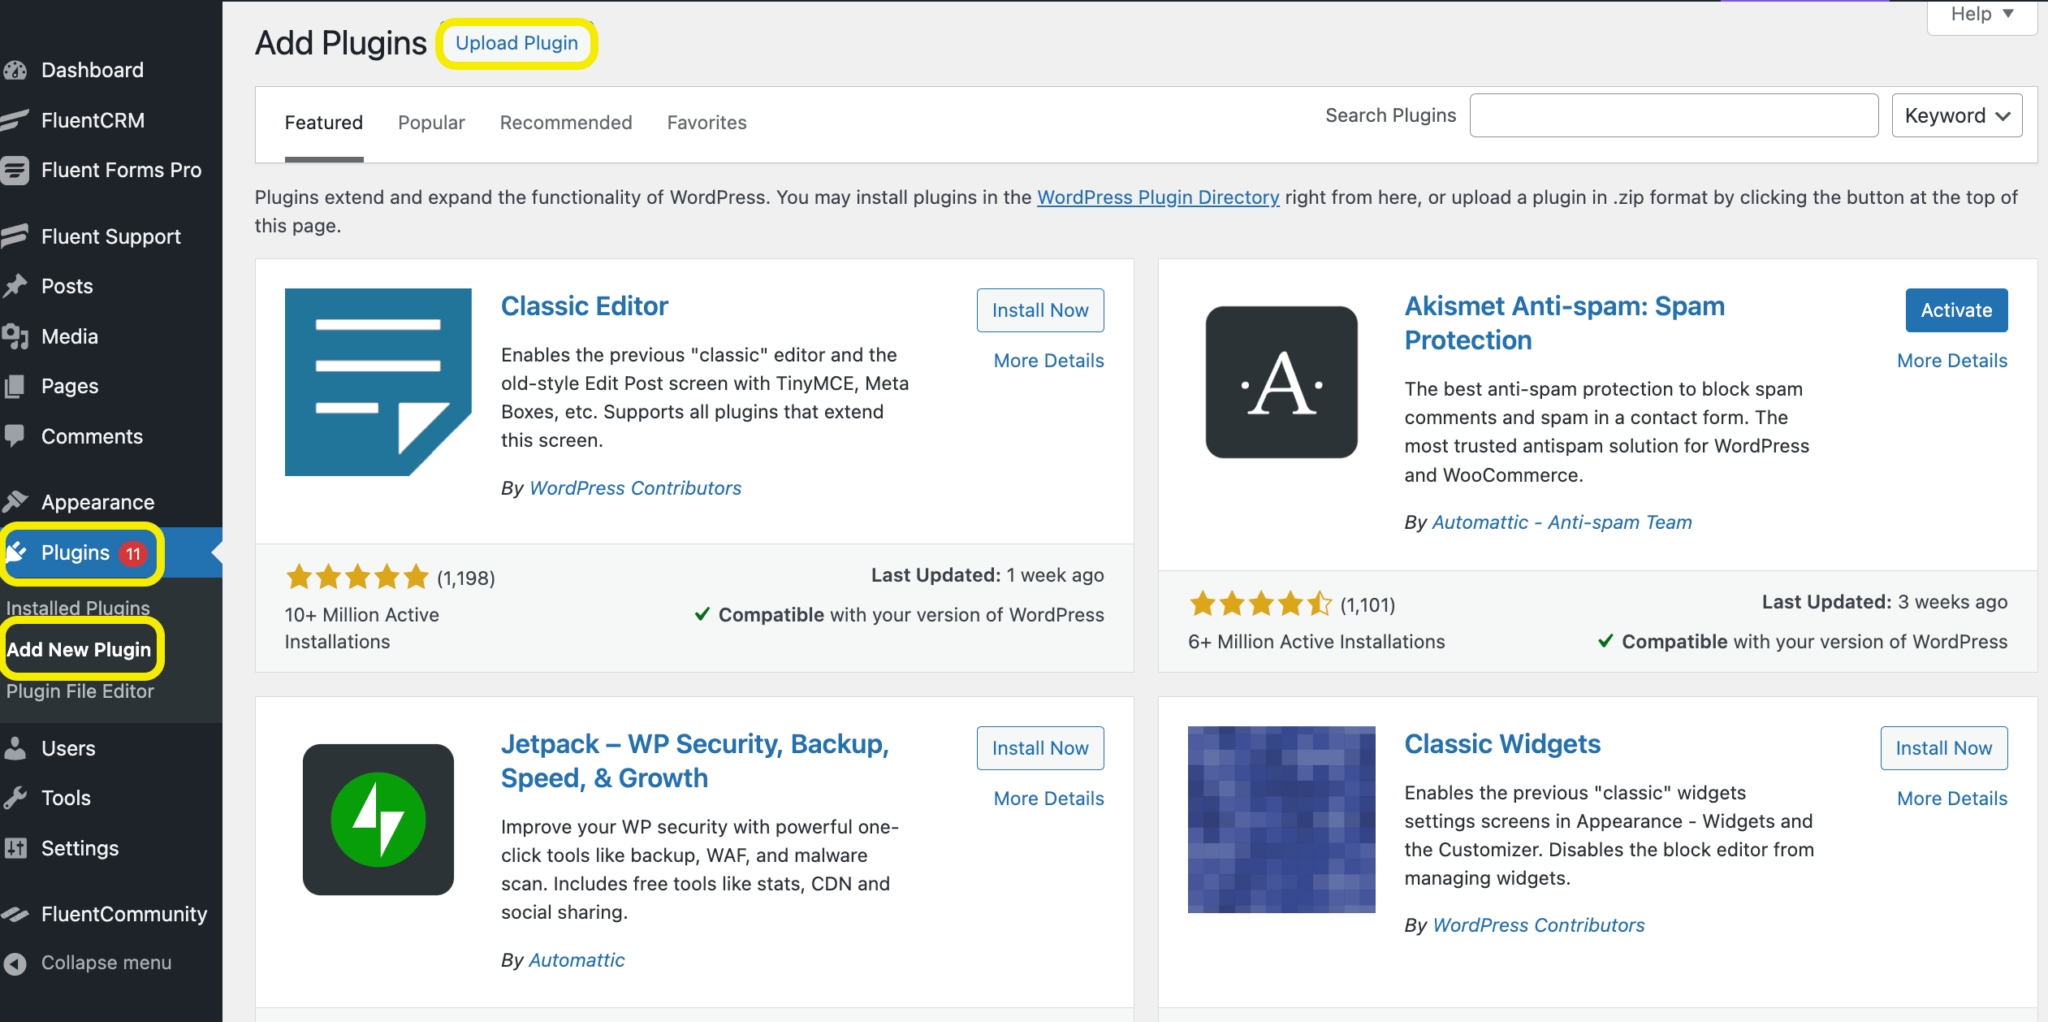Install the Classic Widgets plugin
The height and width of the screenshot is (1022, 2048).
1943,748
